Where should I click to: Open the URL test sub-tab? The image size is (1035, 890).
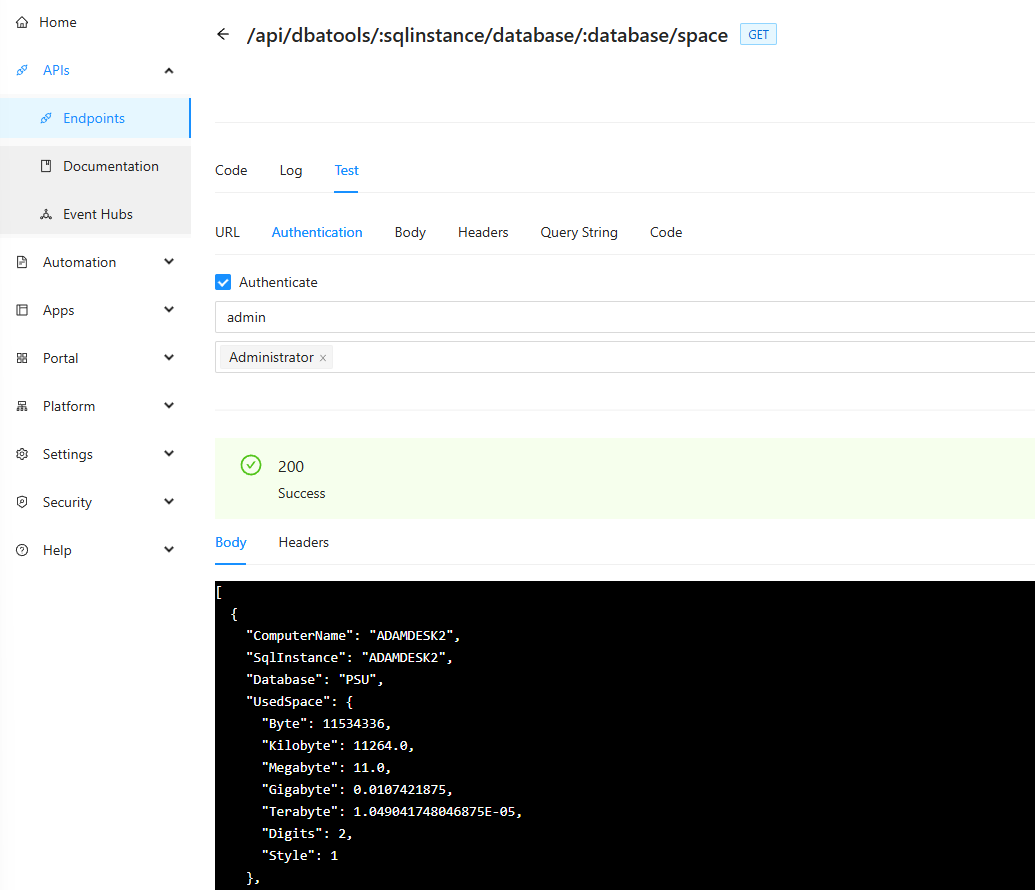227,232
